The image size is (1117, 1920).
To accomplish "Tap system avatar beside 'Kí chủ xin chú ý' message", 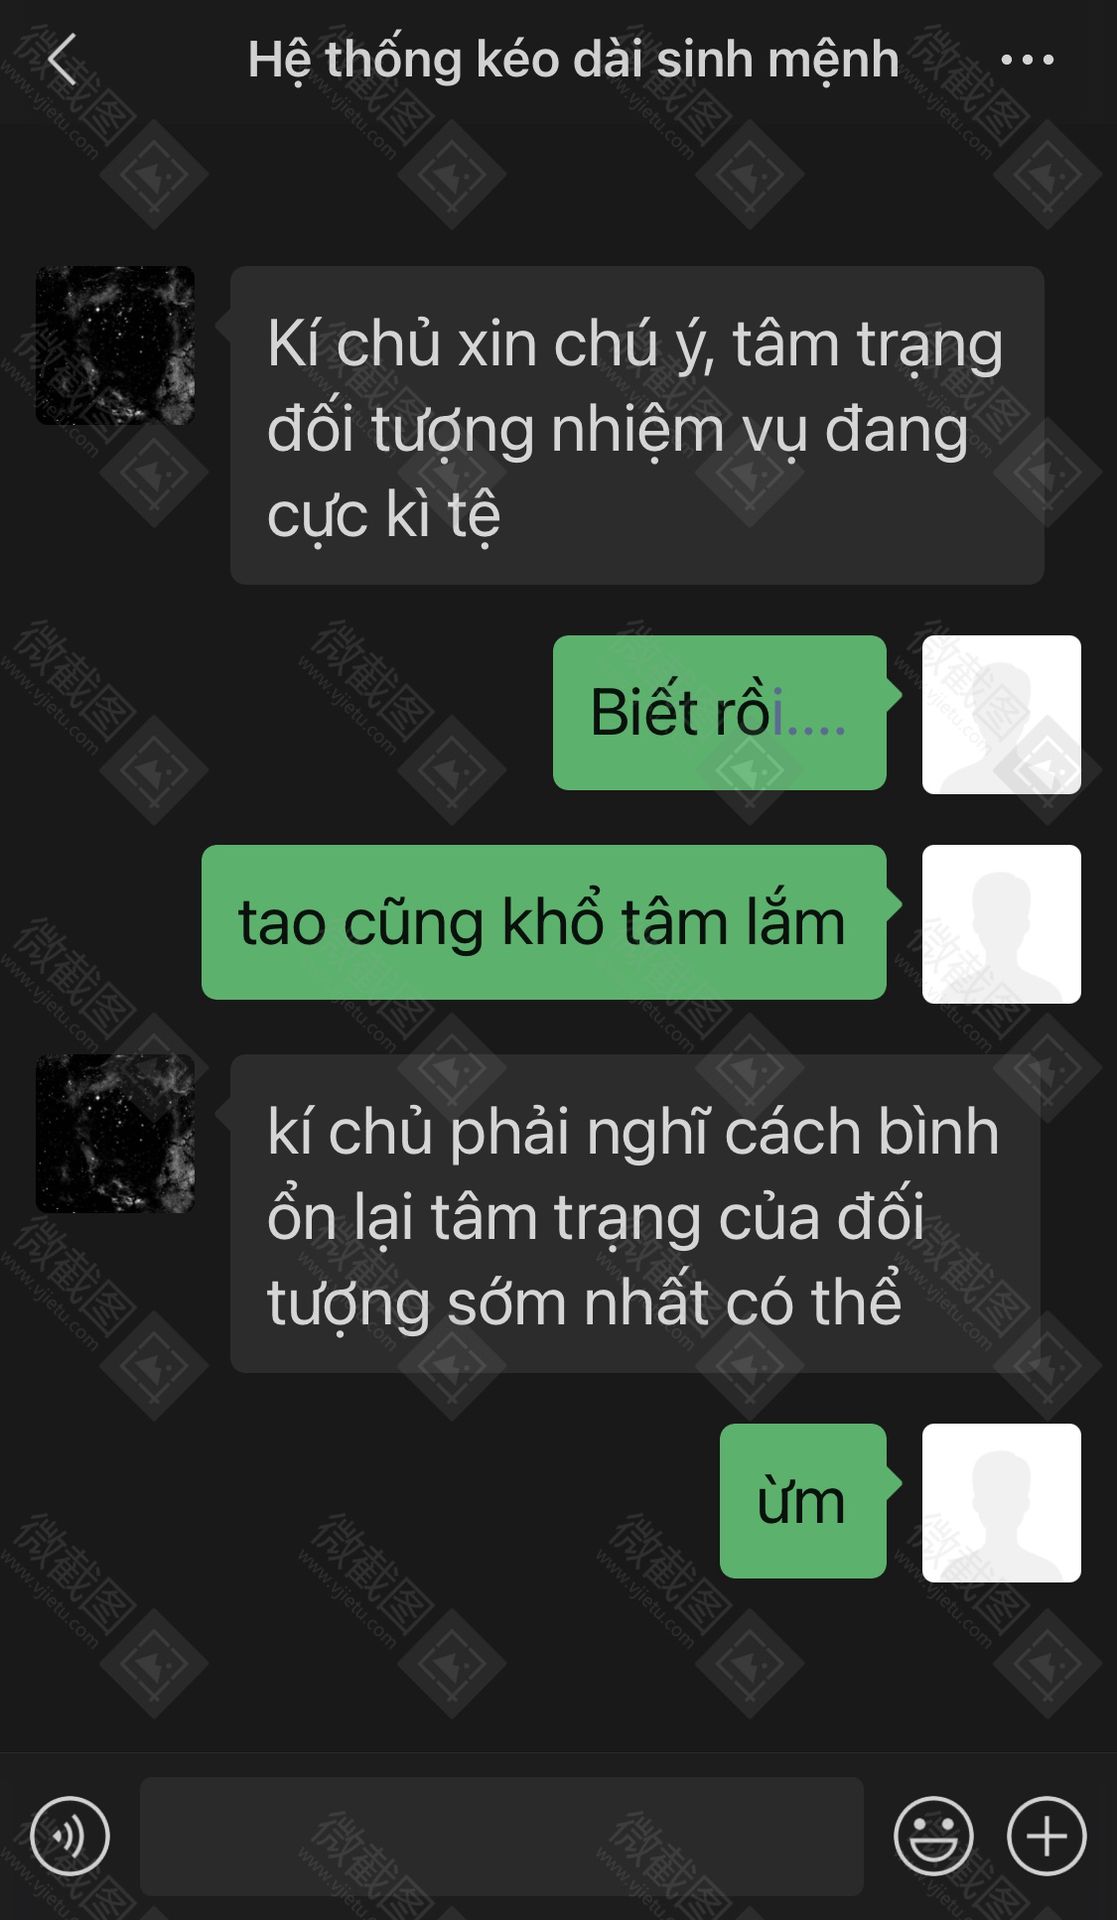I will 115,345.
